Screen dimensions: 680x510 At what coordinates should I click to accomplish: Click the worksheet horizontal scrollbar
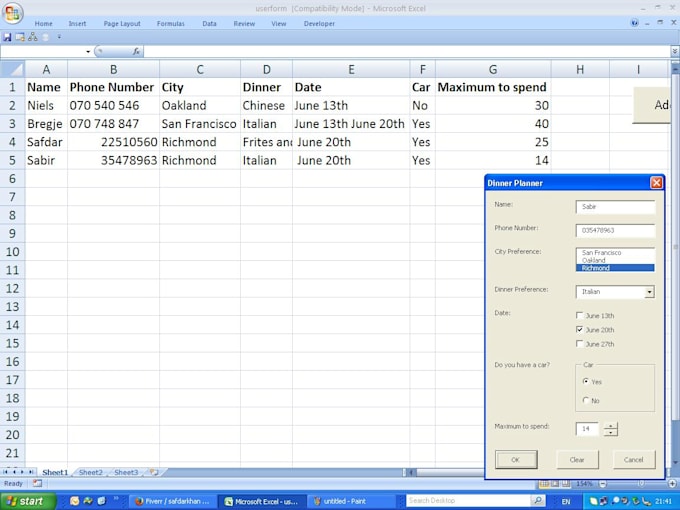(x=450, y=472)
